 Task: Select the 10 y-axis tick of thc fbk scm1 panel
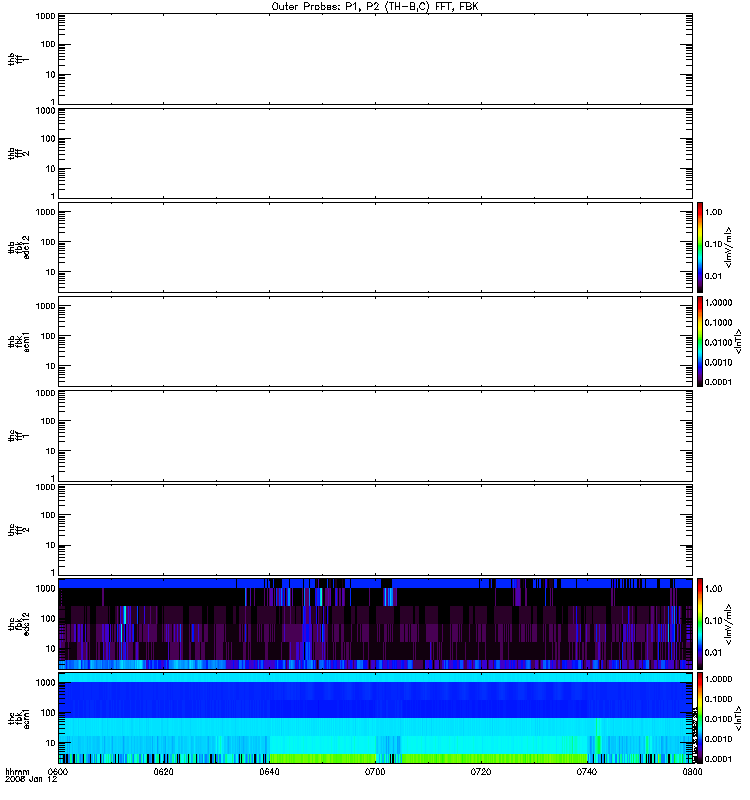[x=51, y=743]
